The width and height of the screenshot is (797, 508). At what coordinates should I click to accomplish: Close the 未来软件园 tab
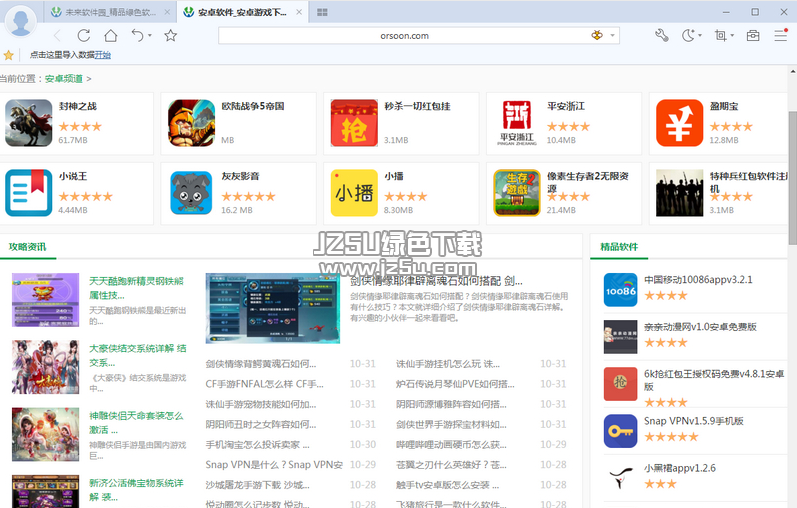tap(167, 12)
